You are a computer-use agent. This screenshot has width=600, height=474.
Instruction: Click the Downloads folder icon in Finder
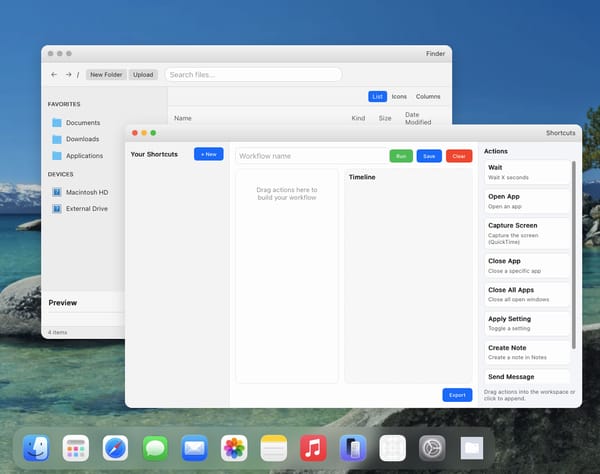tap(57, 139)
